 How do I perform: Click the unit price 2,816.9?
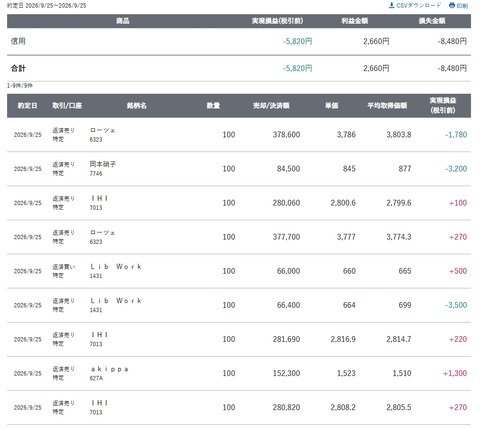(x=343, y=339)
